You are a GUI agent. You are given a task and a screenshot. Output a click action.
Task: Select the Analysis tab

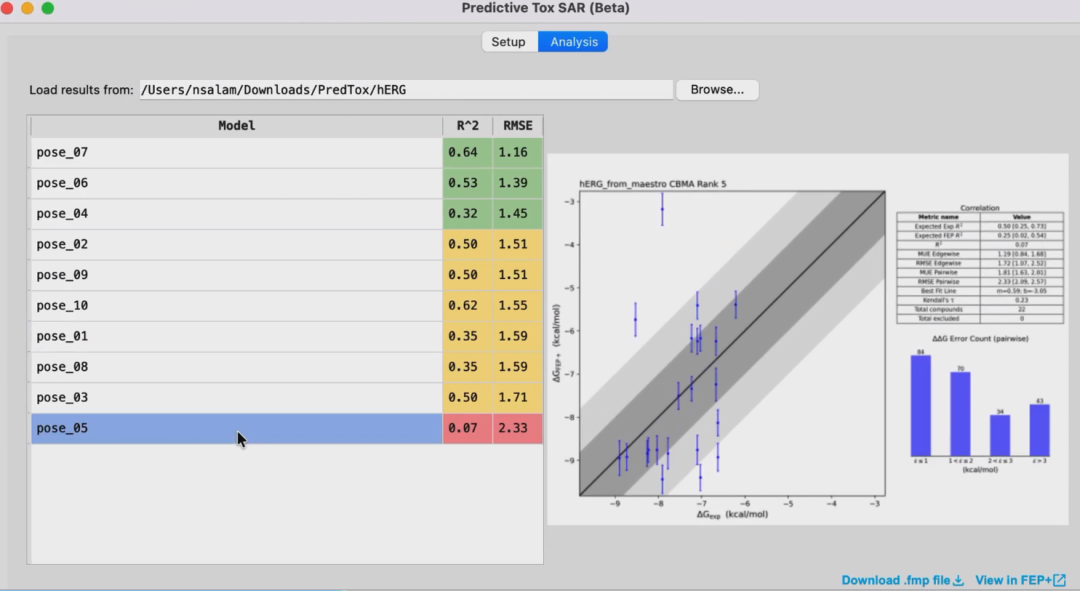coord(573,42)
